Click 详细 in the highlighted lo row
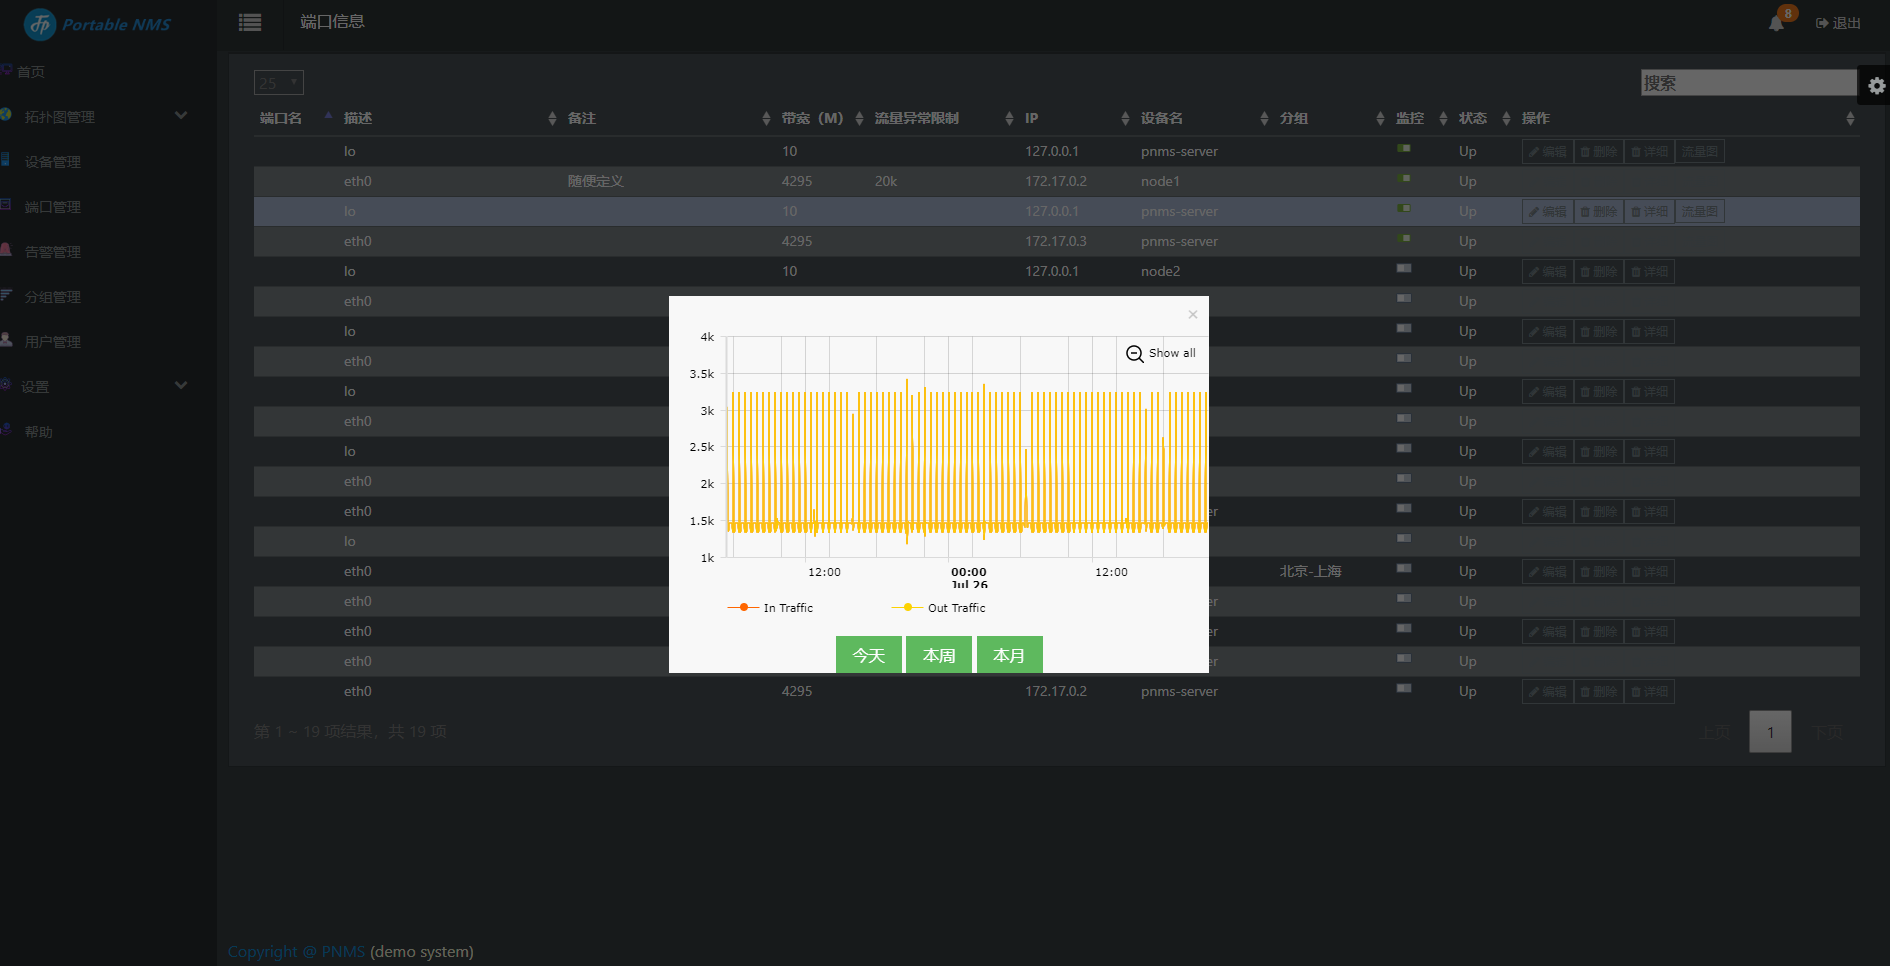Screen dimensions: 1890x966 [x=1649, y=212]
